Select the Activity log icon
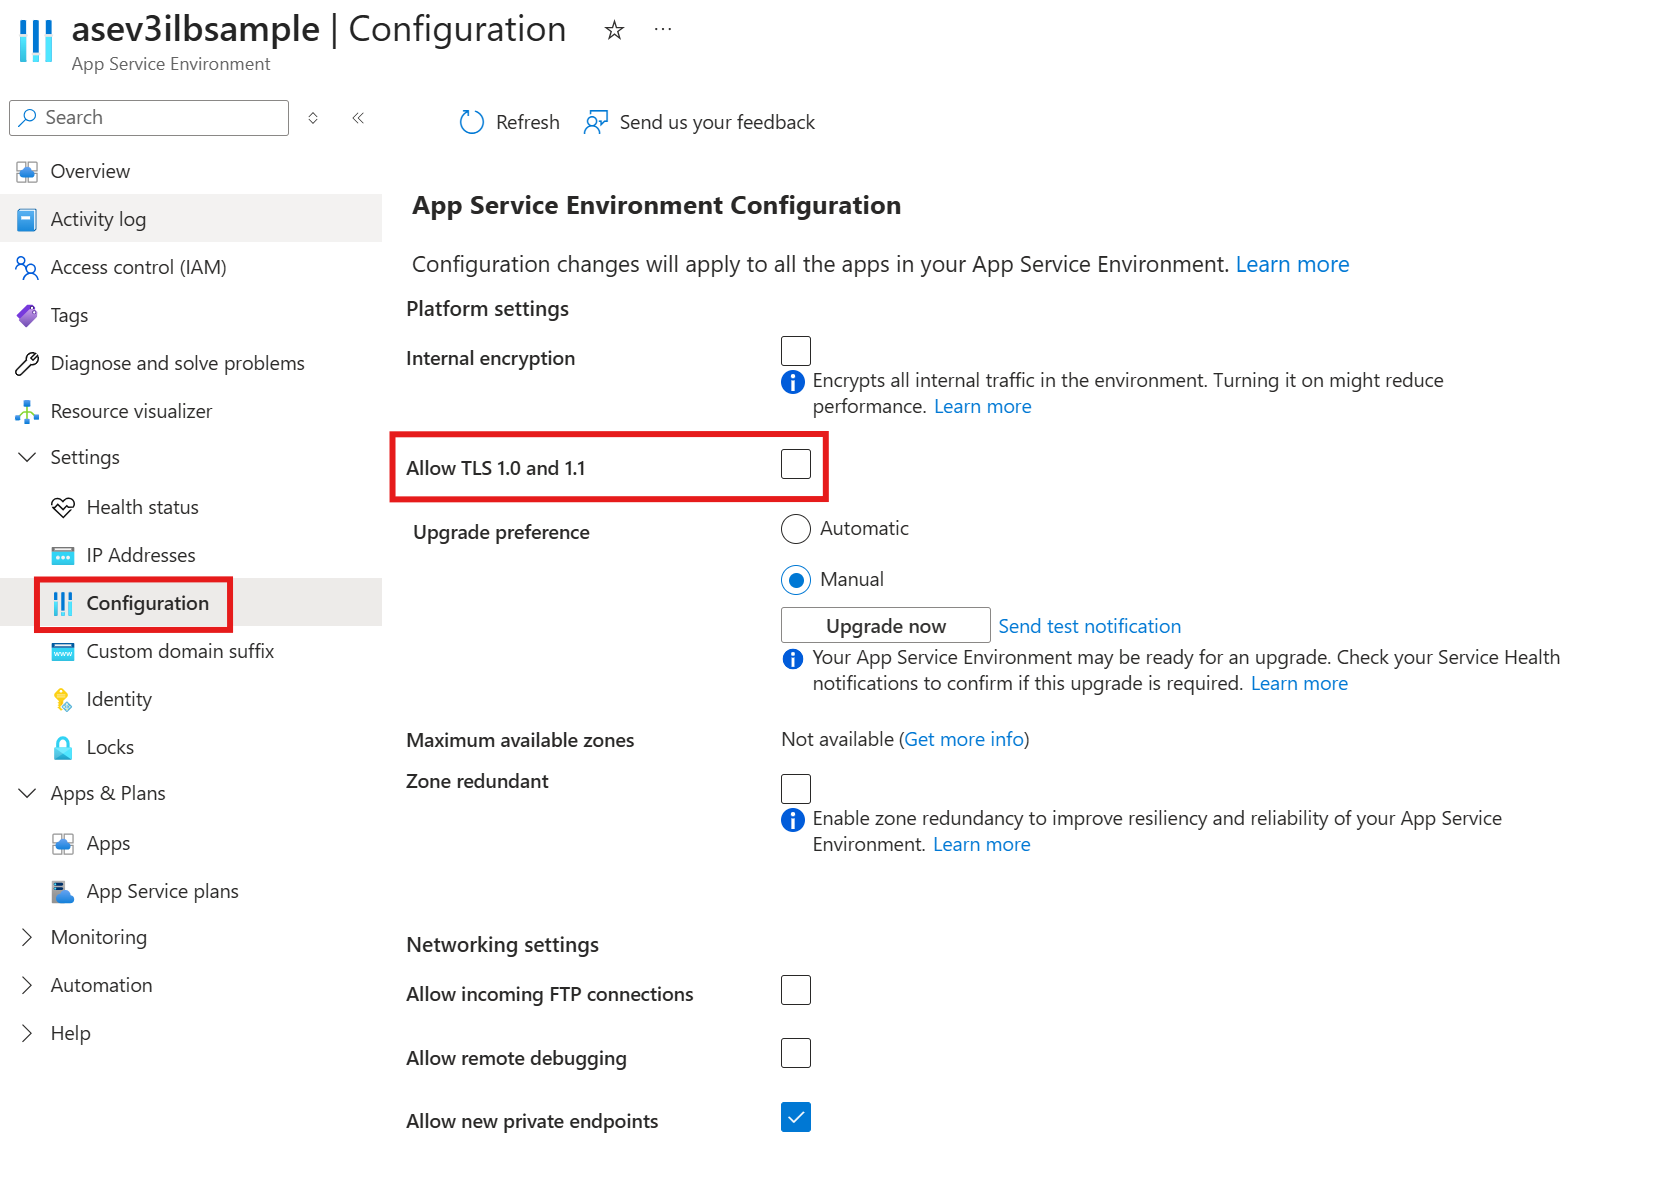This screenshot has width=1663, height=1177. click(27, 219)
